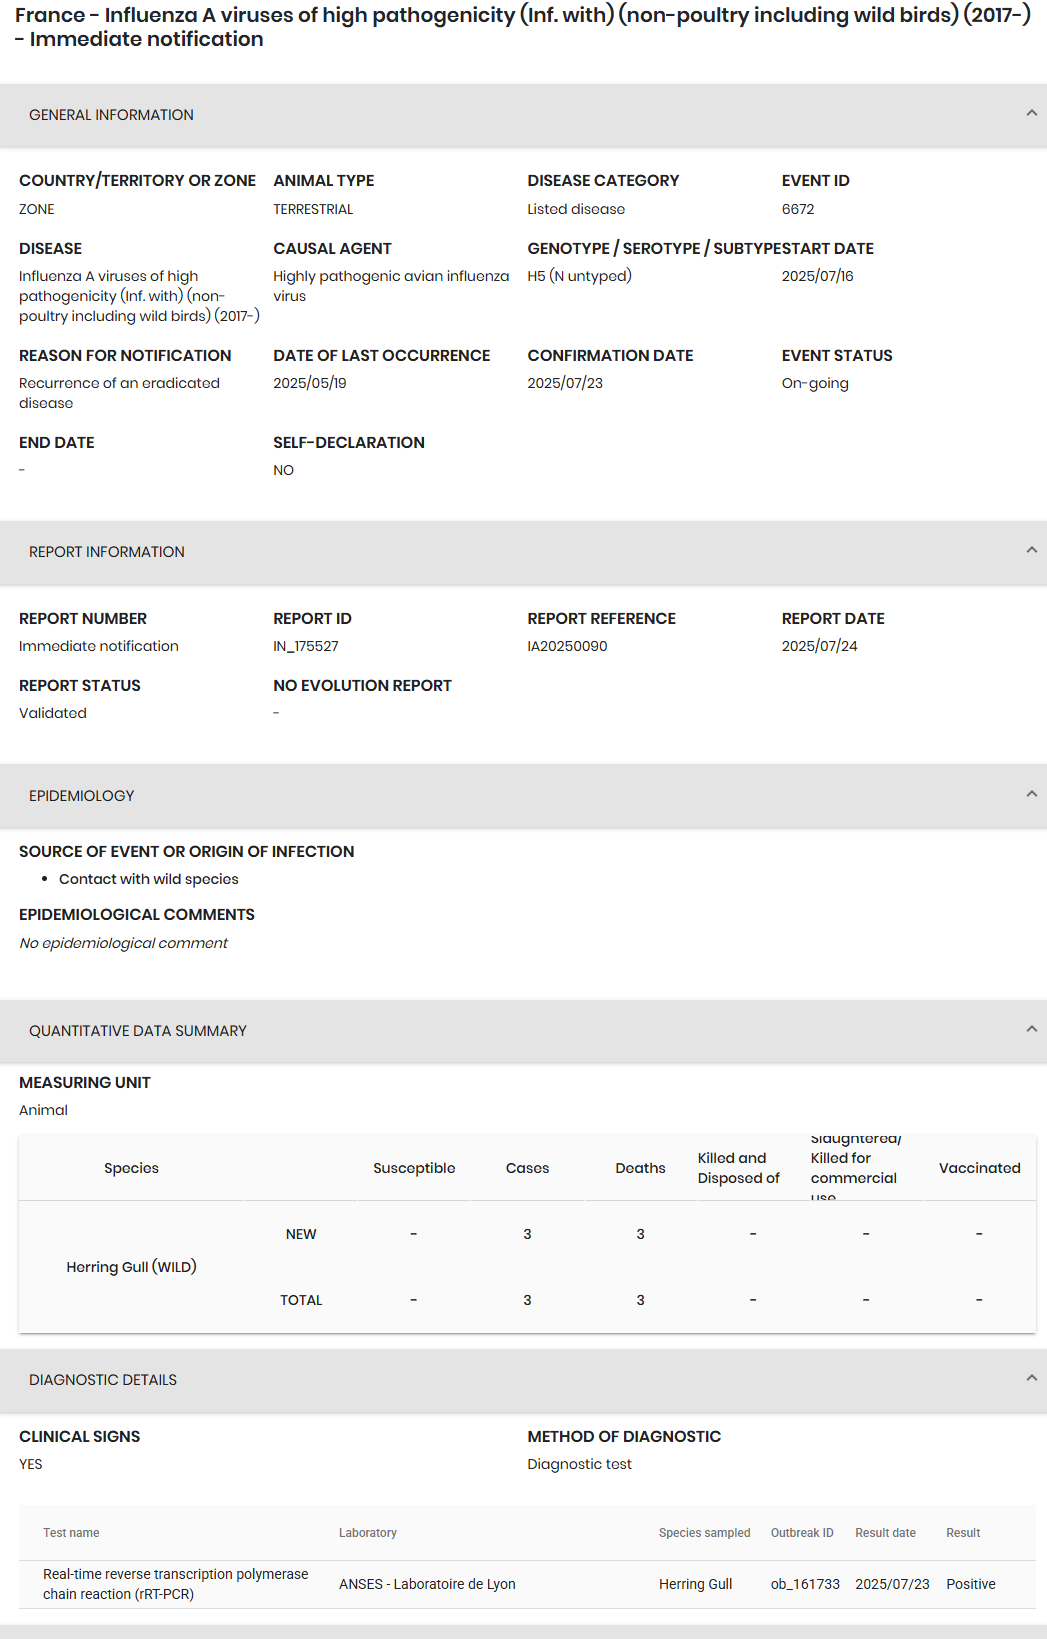1047x1639 pixels.
Task: Collapse the General Information section chevron
Action: click(1031, 114)
